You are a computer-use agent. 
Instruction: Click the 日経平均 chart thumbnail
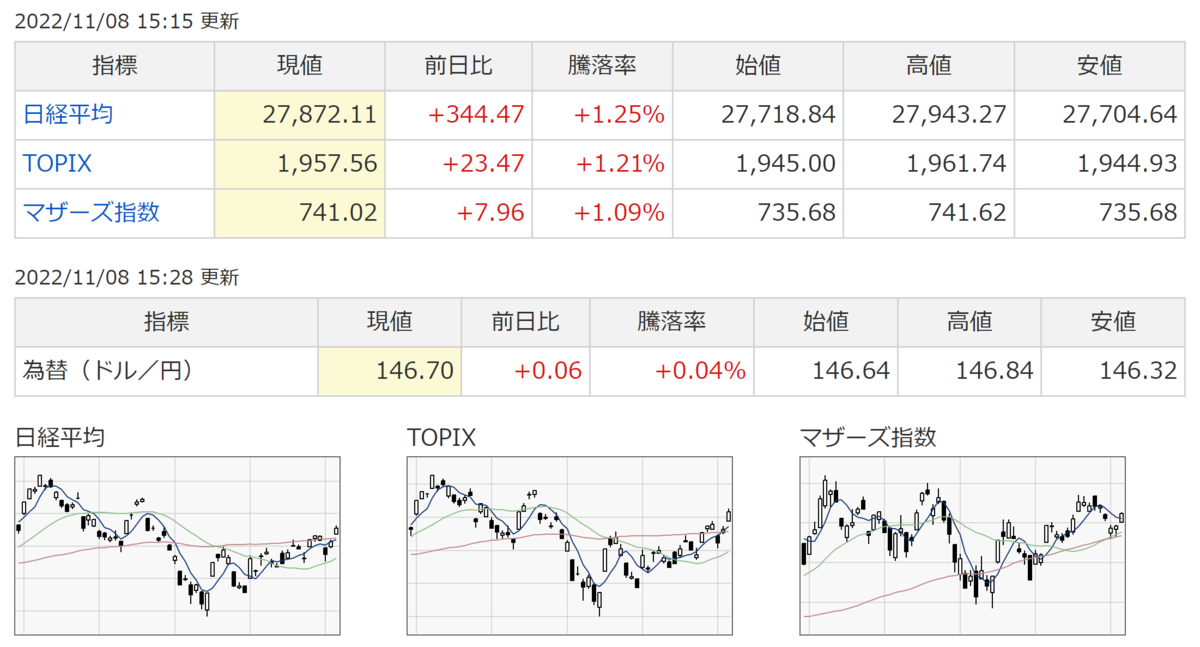[x=178, y=546]
